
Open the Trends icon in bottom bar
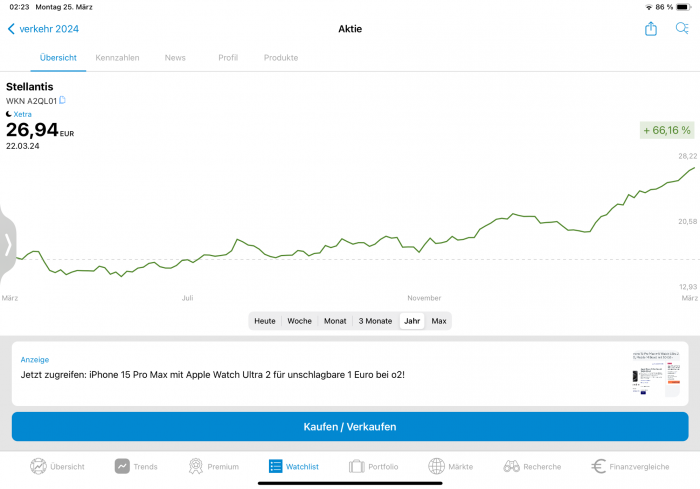122,466
